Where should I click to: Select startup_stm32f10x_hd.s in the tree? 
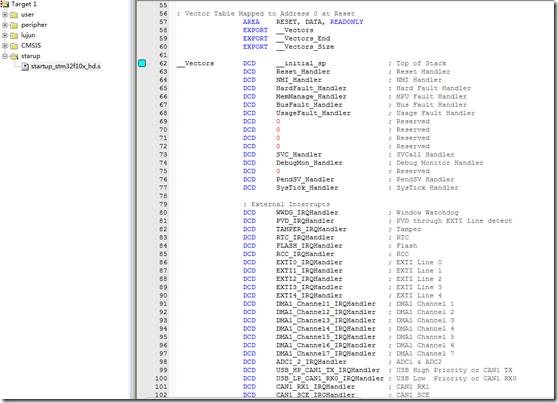pos(66,67)
